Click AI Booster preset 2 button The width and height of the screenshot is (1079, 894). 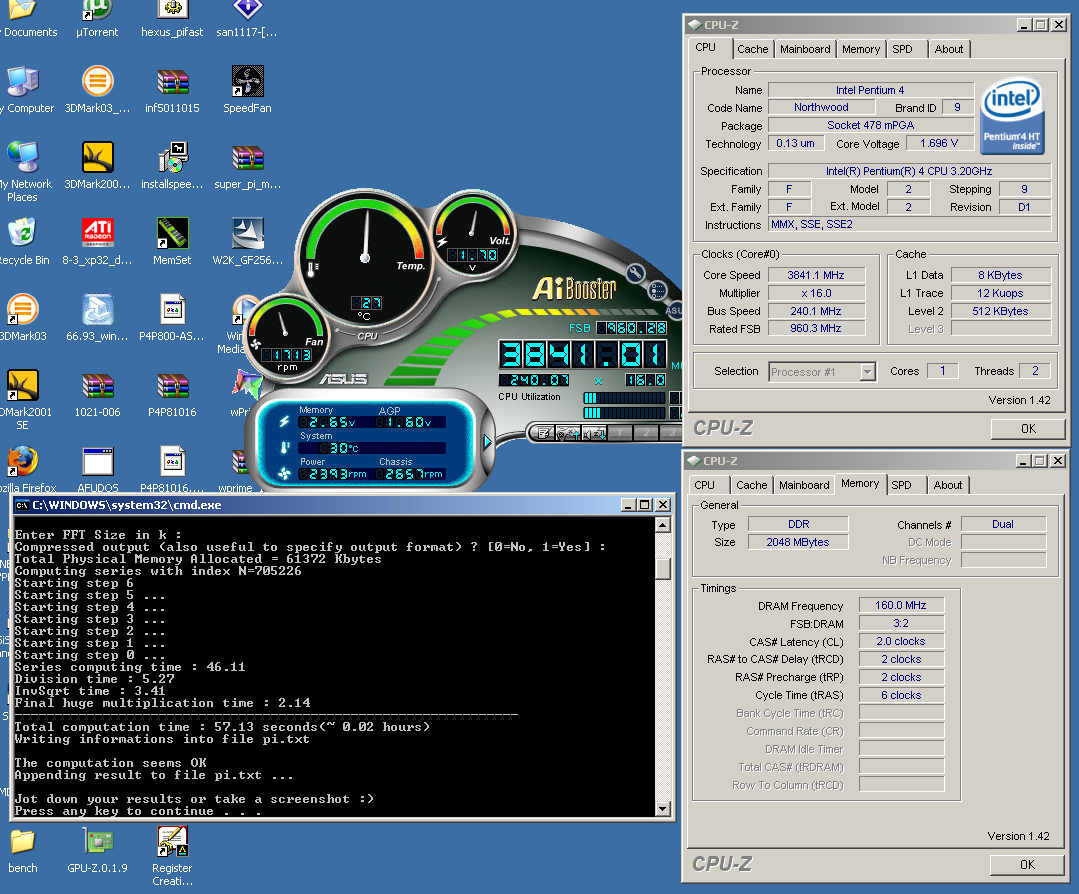tap(645, 433)
